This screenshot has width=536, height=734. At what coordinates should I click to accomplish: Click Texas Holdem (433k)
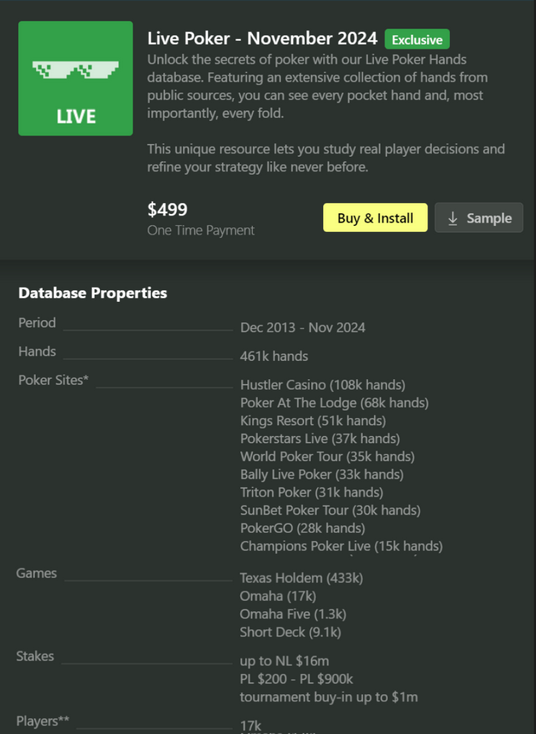(301, 578)
